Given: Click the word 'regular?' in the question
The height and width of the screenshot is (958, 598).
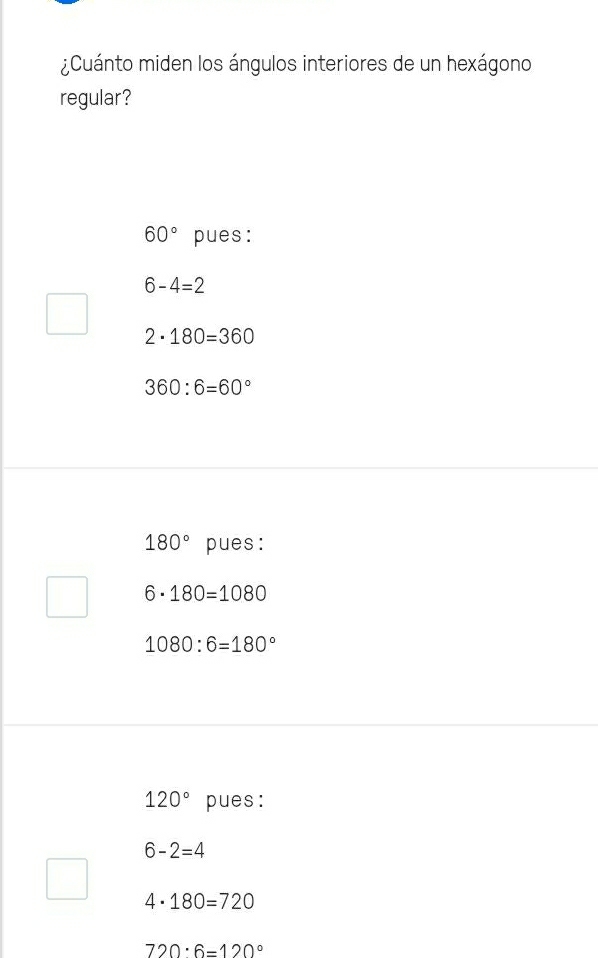Looking at the screenshot, I should pos(96,98).
